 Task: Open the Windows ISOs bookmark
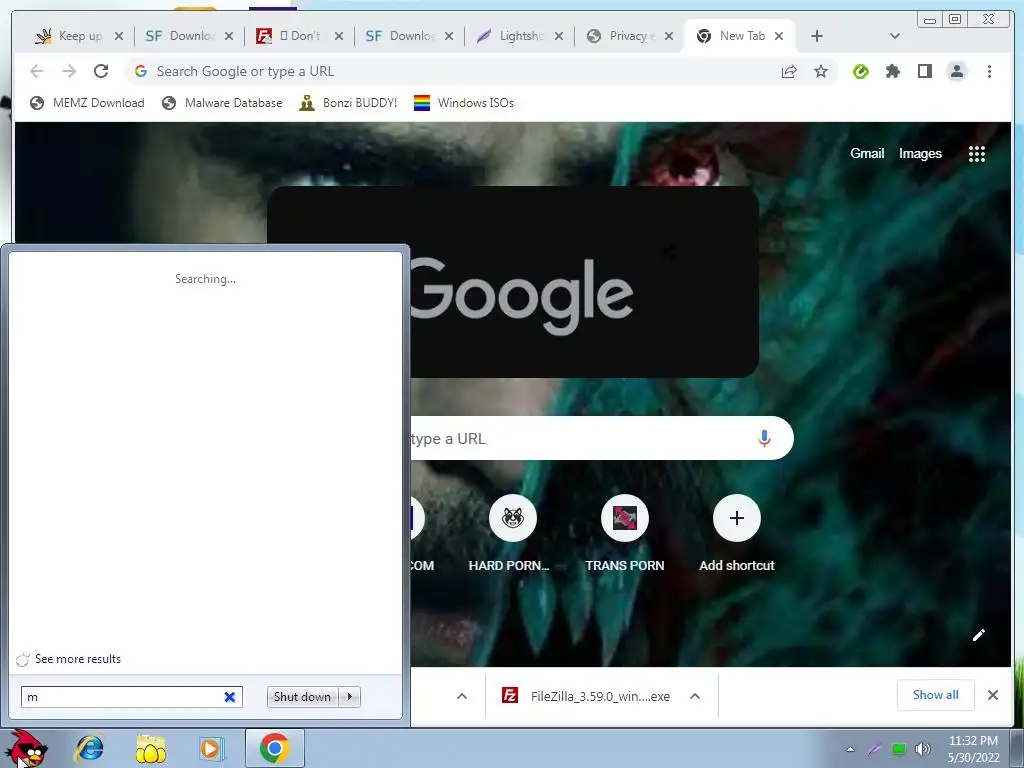click(x=464, y=103)
